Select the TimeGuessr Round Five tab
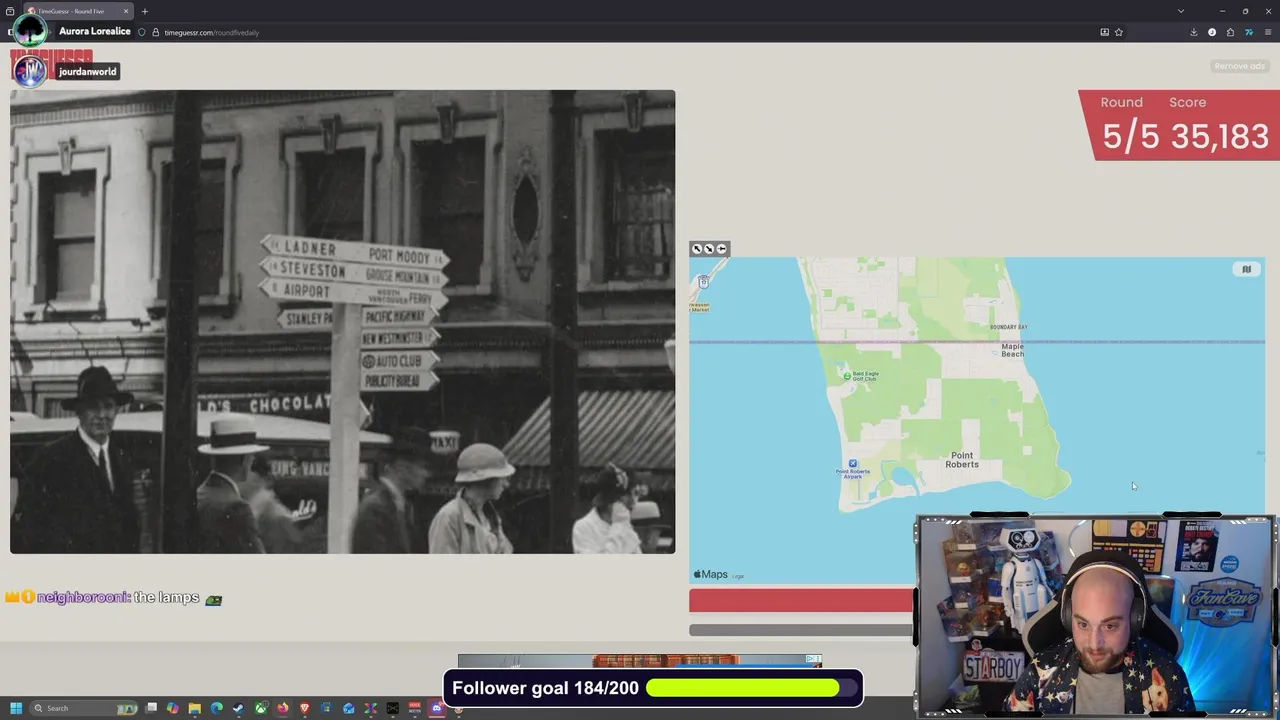 (78, 11)
